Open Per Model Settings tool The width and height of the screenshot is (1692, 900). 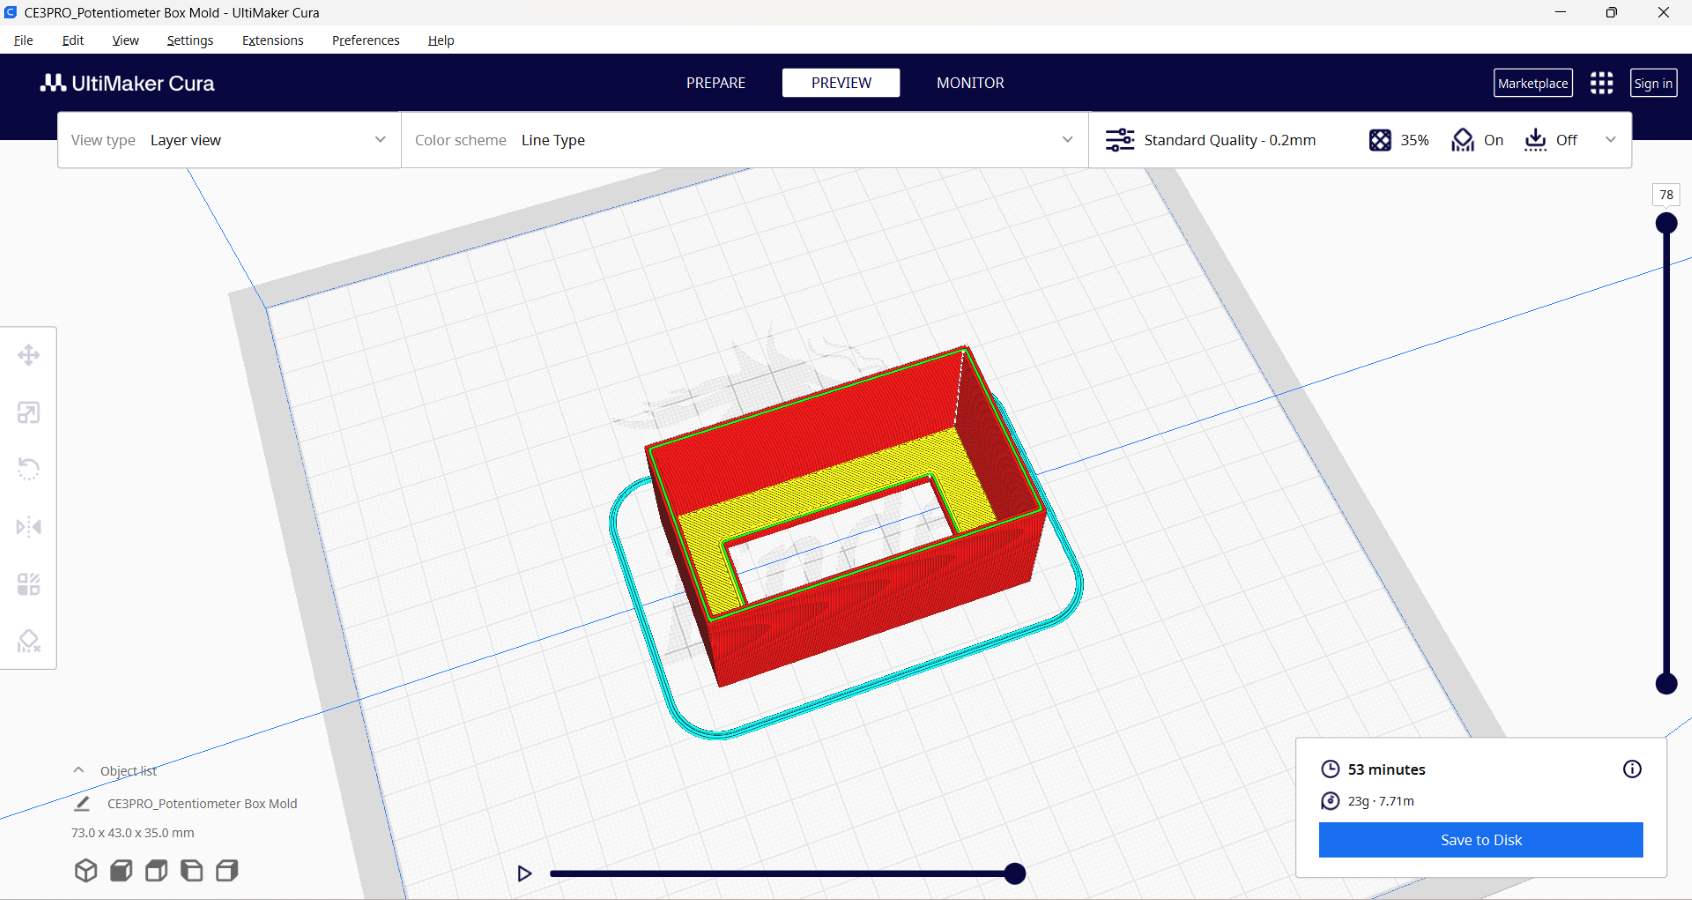pyautogui.click(x=28, y=584)
